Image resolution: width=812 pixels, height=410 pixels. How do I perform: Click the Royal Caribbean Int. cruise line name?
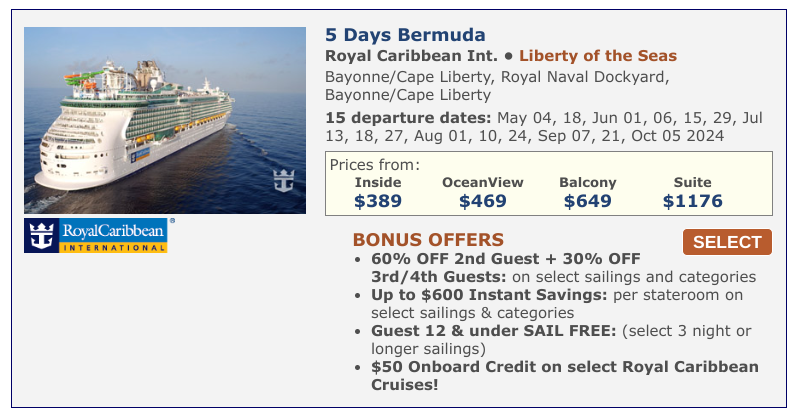pyautogui.click(x=411, y=56)
